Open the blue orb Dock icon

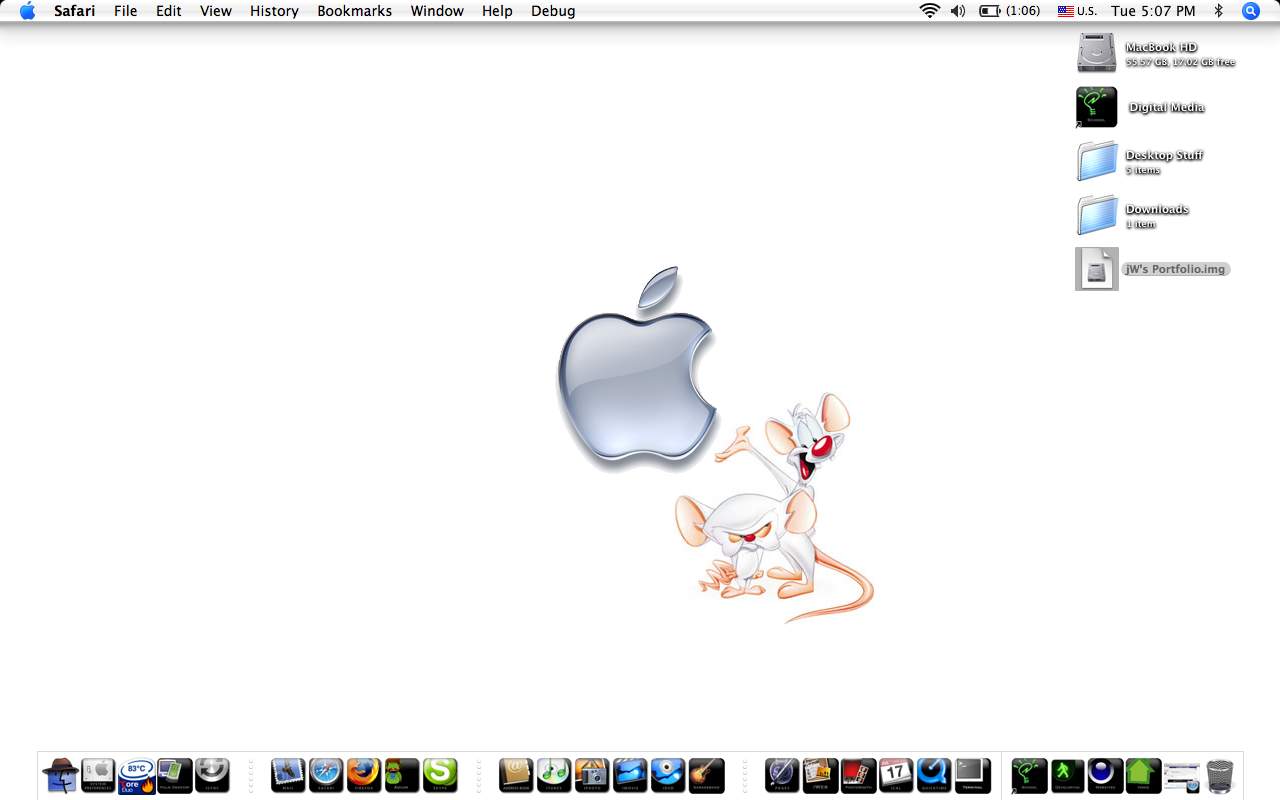(x=1105, y=775)
